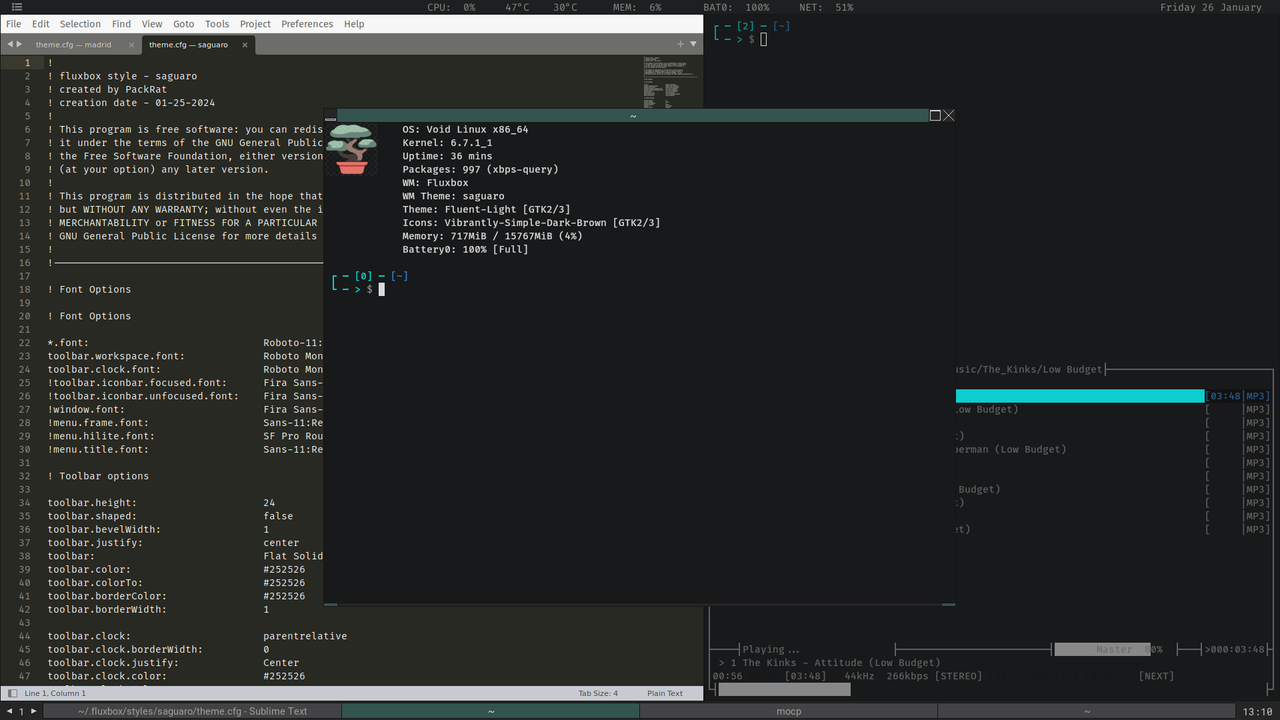Switch to the theme.cfg — madrid tab
The width and height of the screenshot is (1280, 720).
(x=73, y=44)
